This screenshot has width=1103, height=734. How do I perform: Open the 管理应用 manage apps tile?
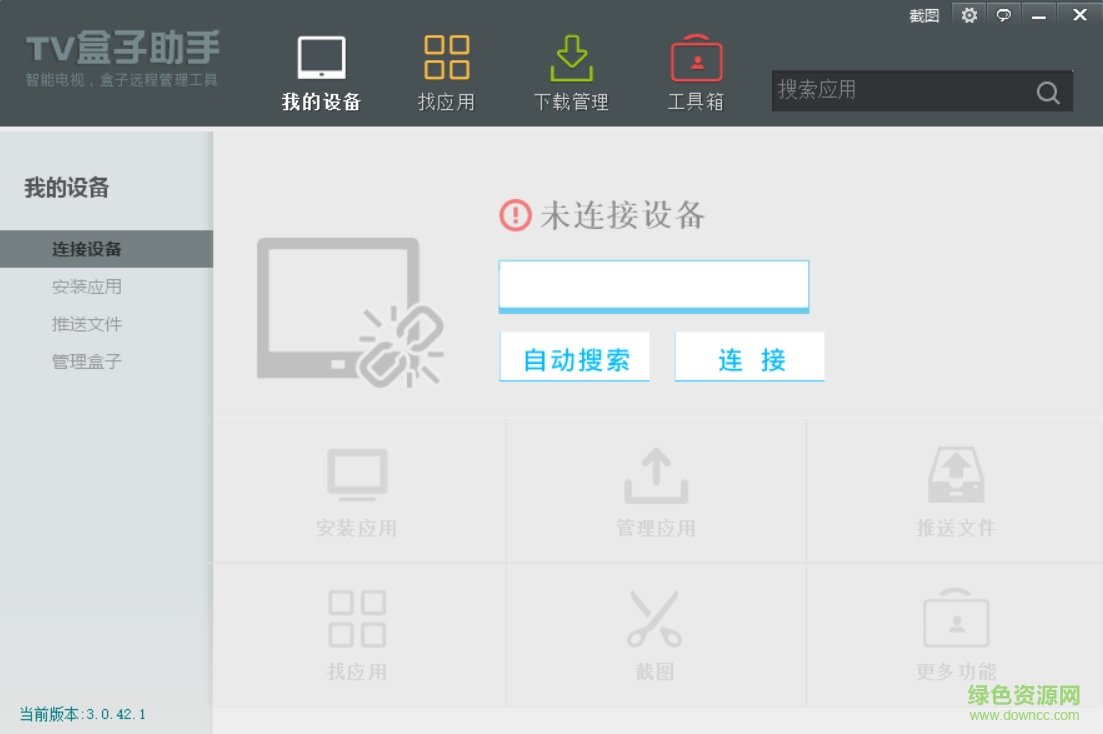(655, 490)
